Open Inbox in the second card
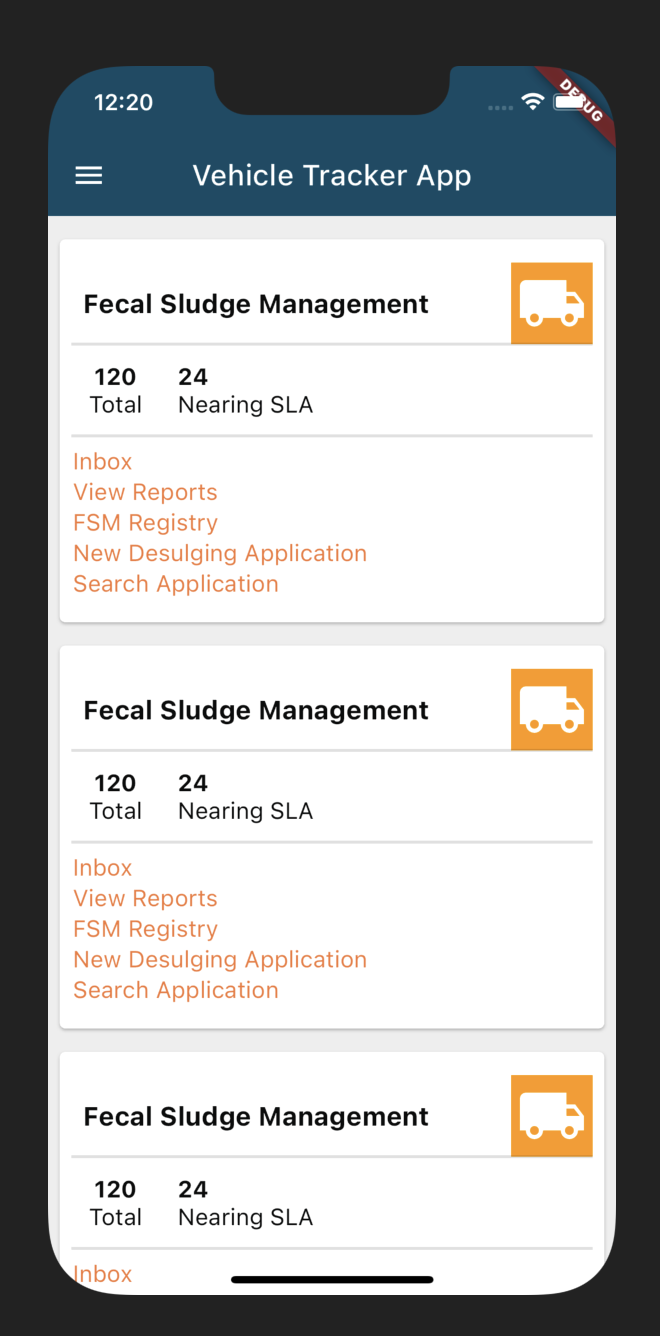 (x=103, y=868)
